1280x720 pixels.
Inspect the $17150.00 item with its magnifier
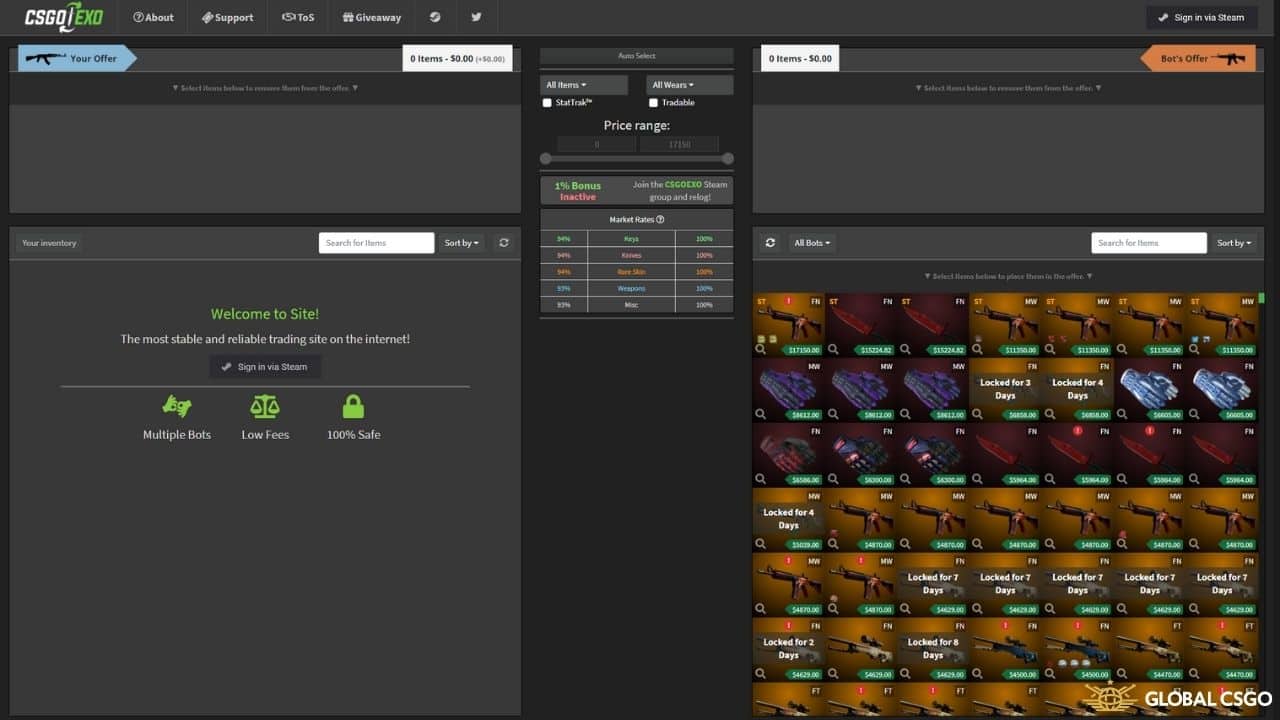tap(762, 350)
